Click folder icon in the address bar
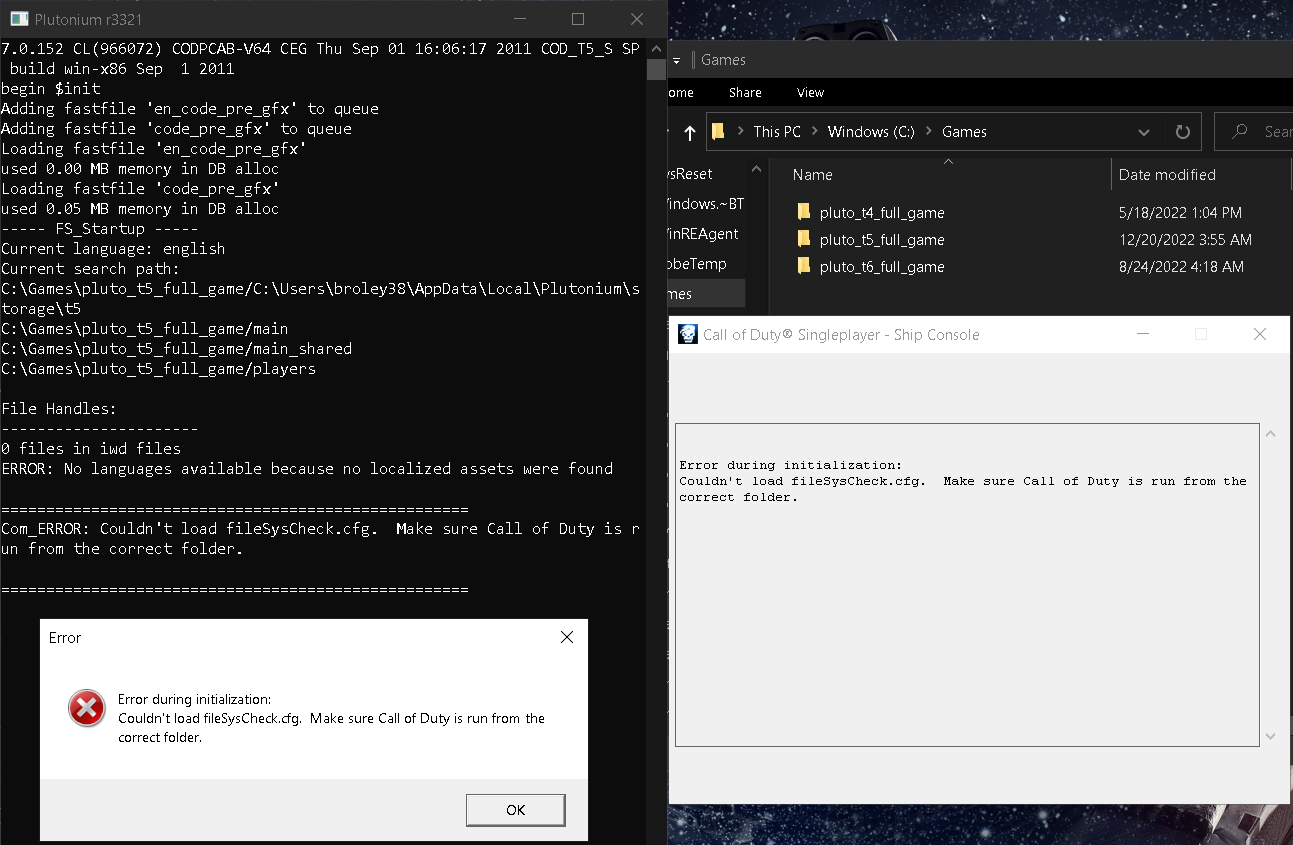Image resolution: width=1293 pixels, height=845 pixels. (718, 131)
